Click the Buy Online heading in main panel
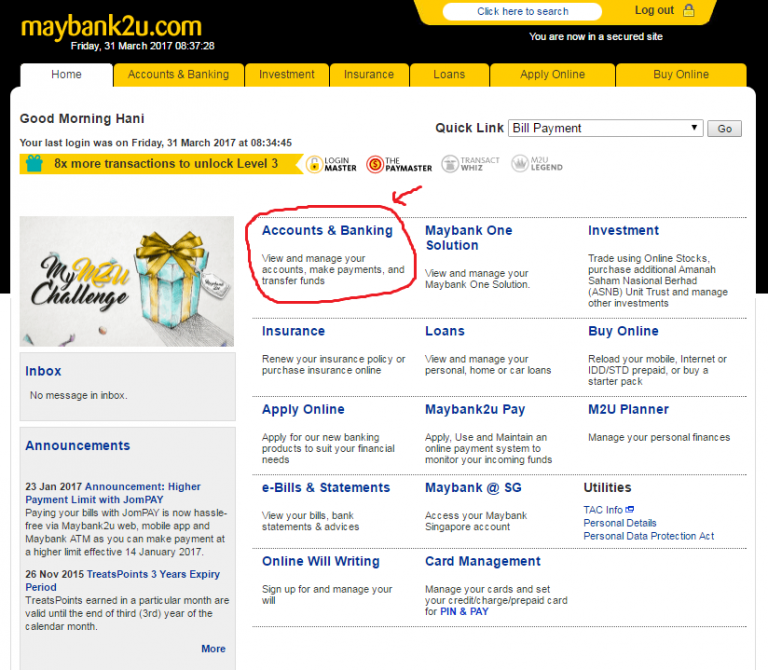 coord(623,332)
